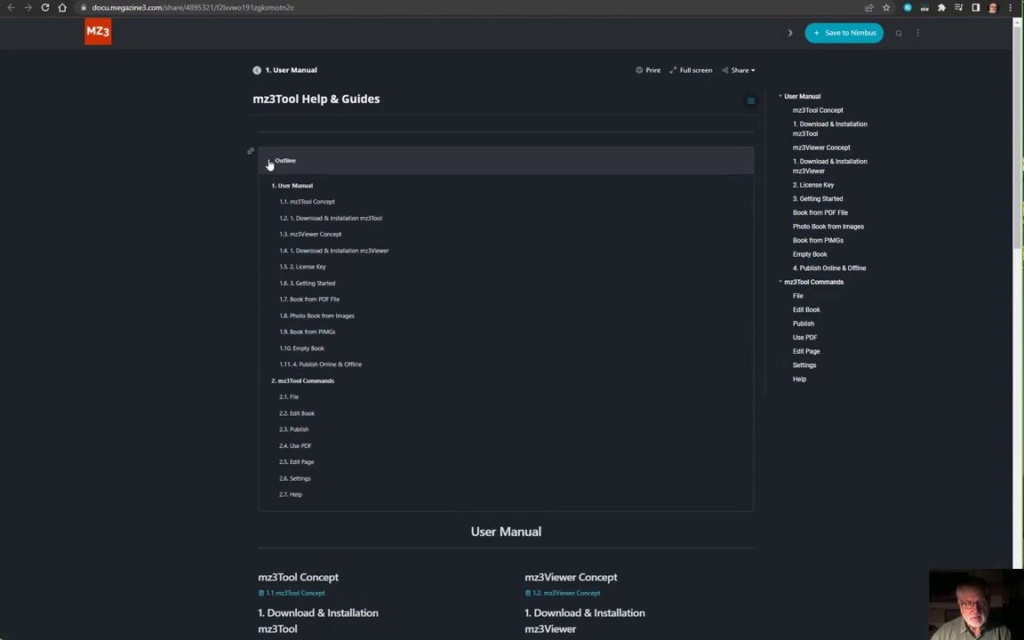
Task: Open '1.11. 4. Publish Online & Offline' outline entry
Action: pos(320,364)
